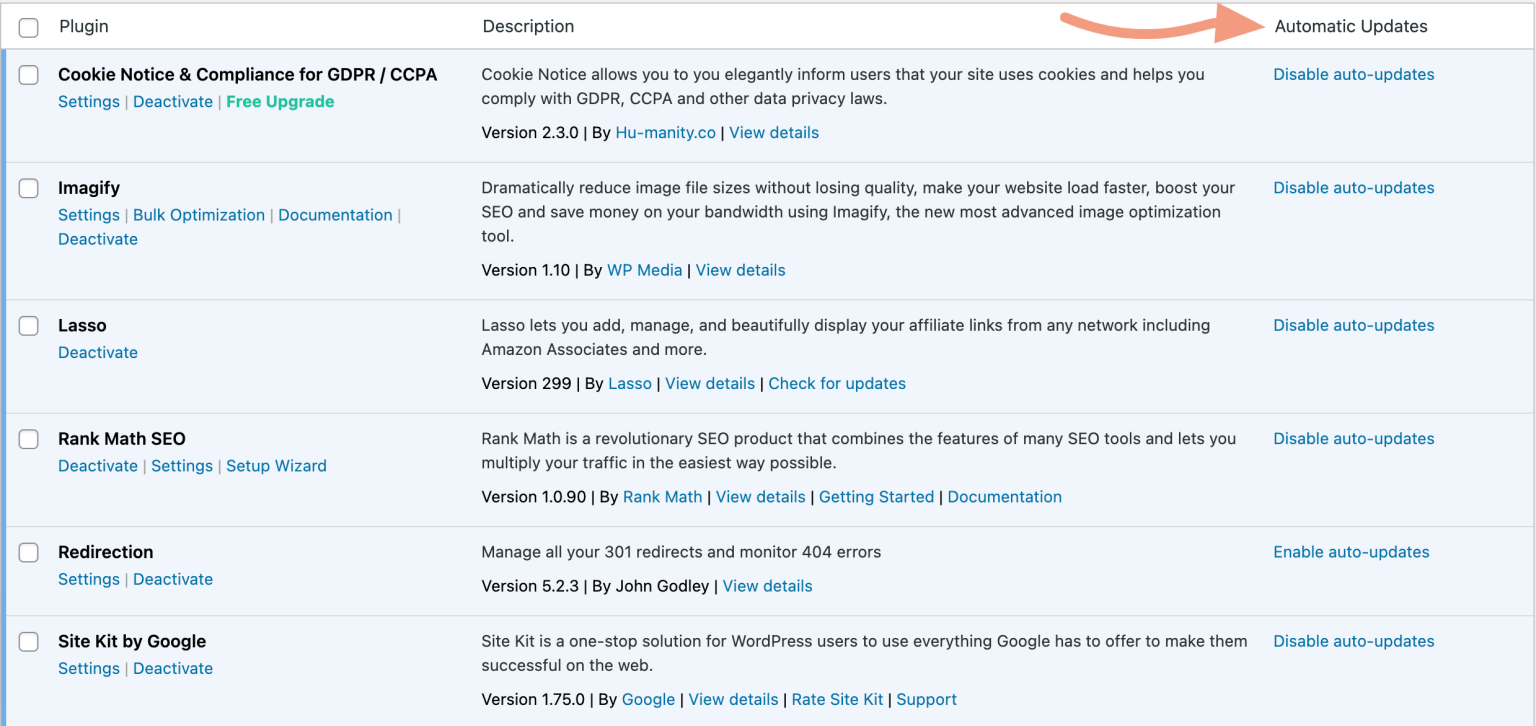
Task: Disable auto-updates for Site Kit by Google
Action: (1353, 641)
